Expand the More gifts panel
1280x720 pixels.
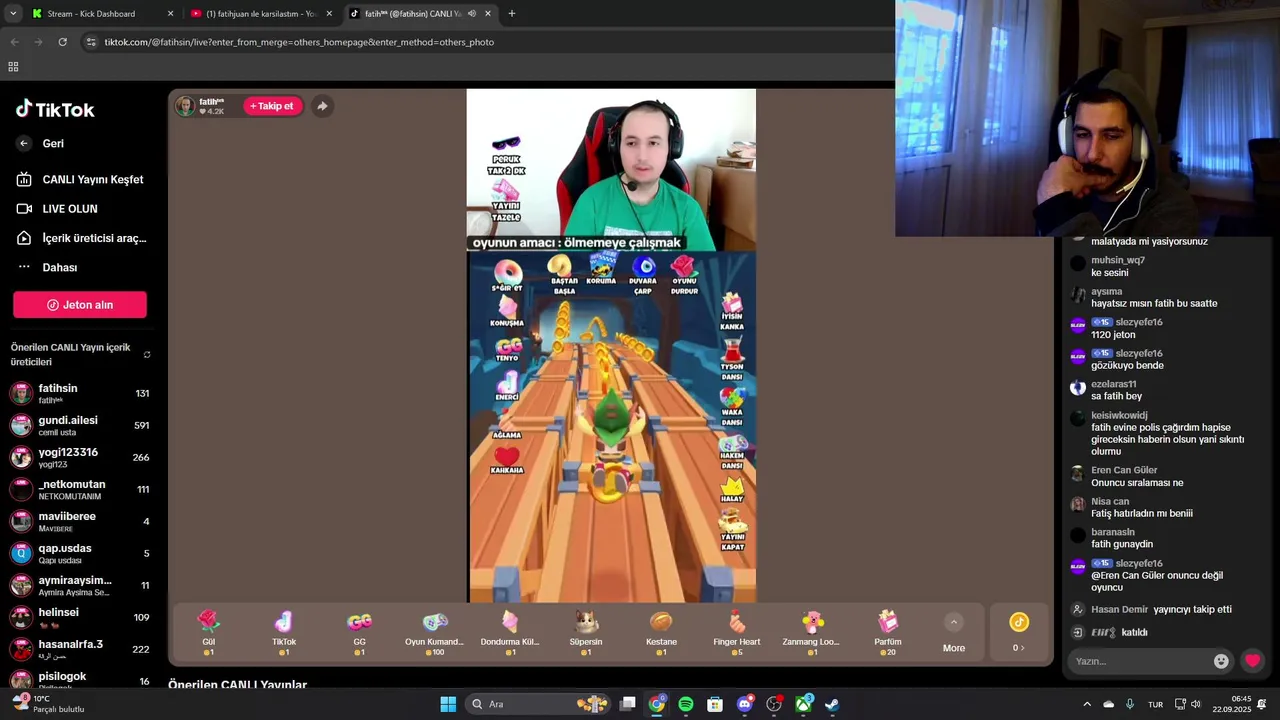click(954, 634)
